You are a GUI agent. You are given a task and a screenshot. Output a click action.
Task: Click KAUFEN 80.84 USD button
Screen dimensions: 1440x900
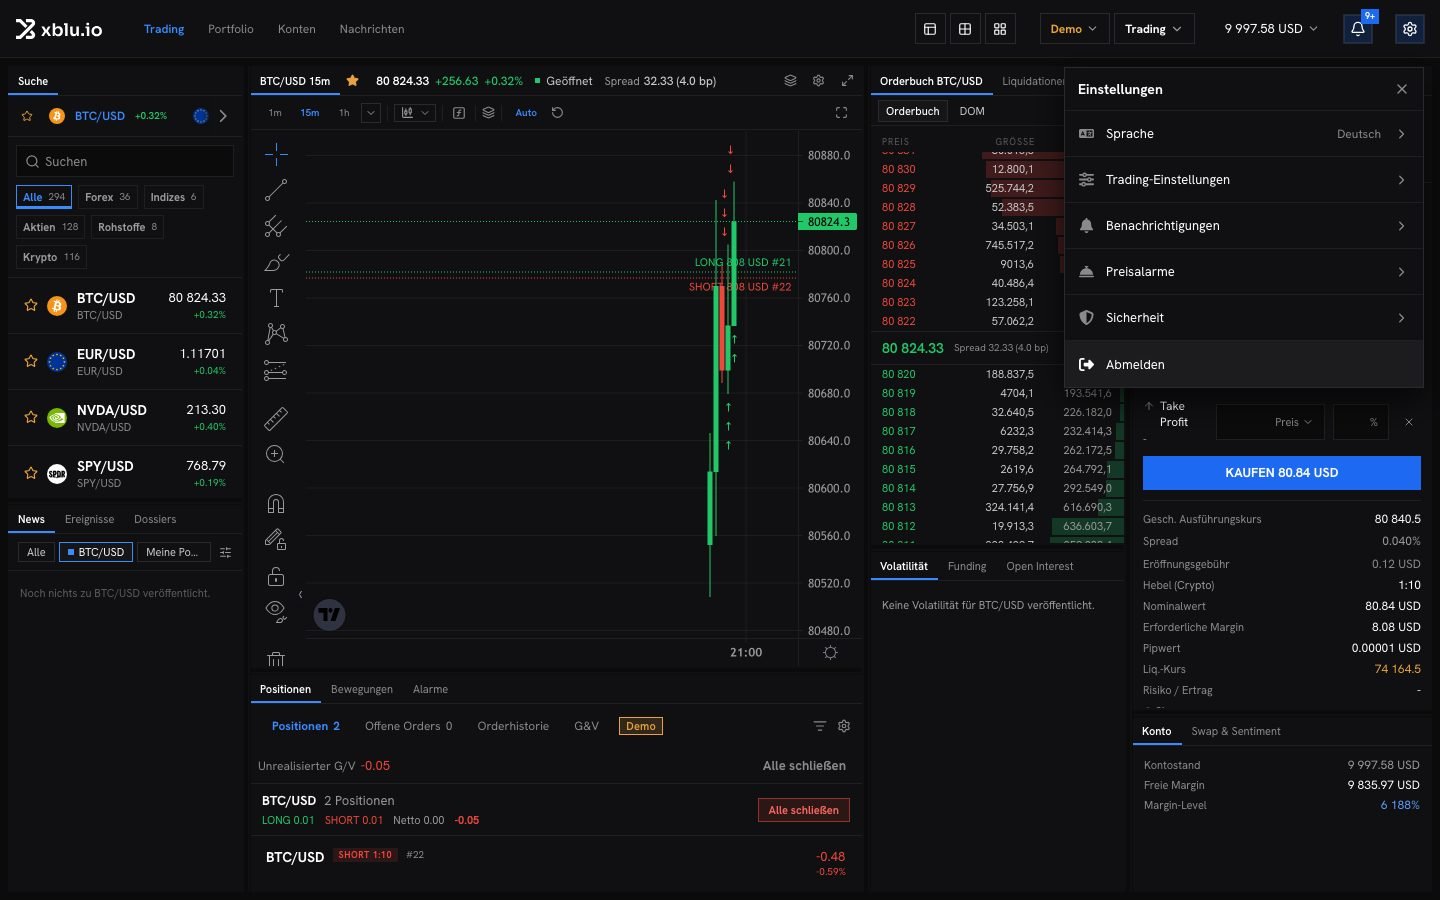point(1281,473)
